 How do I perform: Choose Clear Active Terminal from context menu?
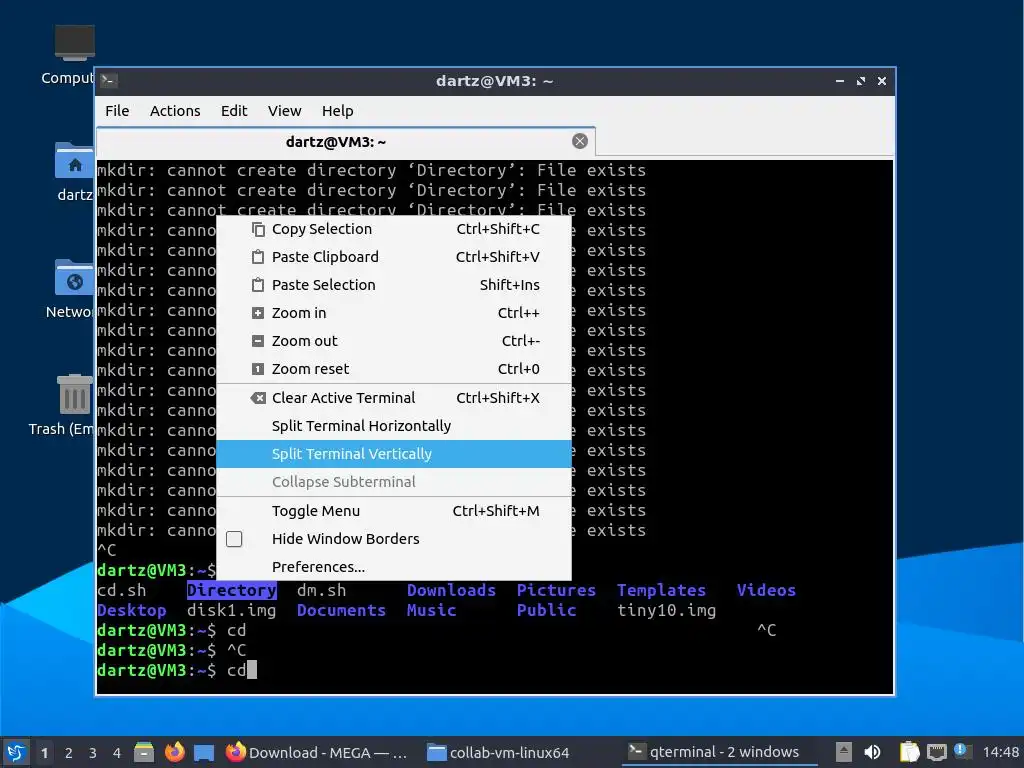click(394, 398)
